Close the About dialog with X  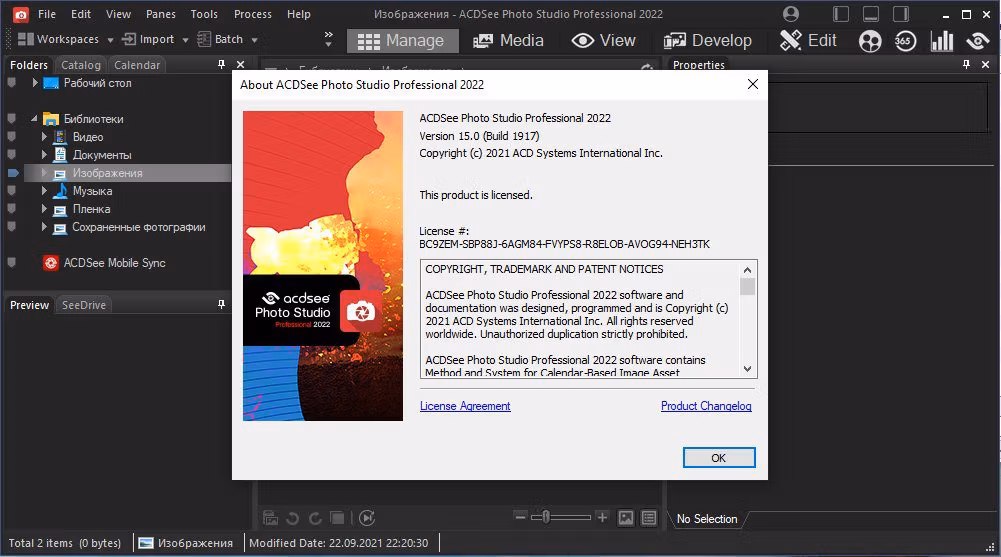(x=753, y=84)
